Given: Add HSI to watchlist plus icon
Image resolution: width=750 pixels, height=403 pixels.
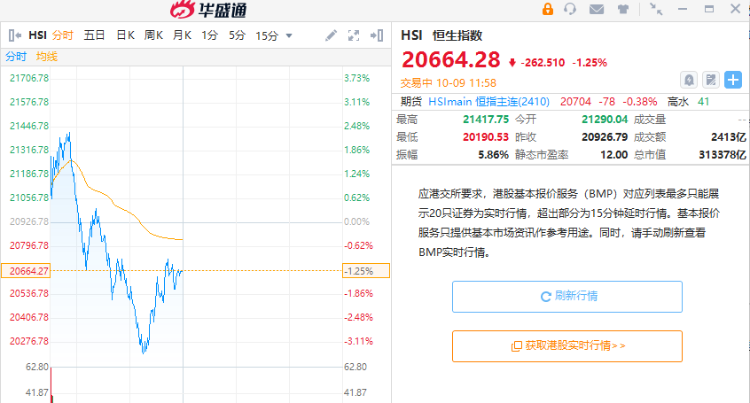Looking at the screenshot, I should (x=733, y=80).
